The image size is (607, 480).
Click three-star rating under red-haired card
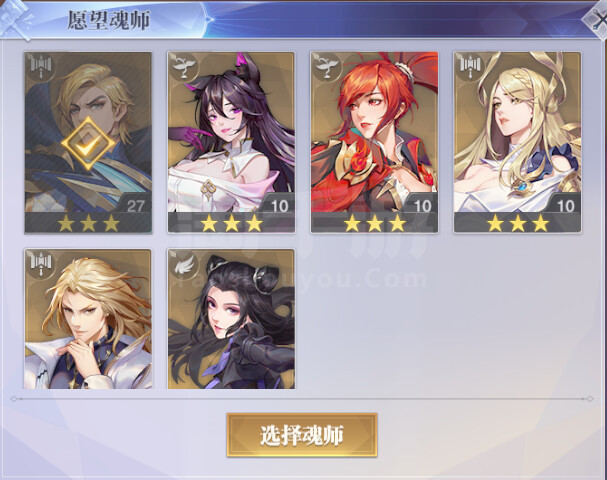pos(374,223)
